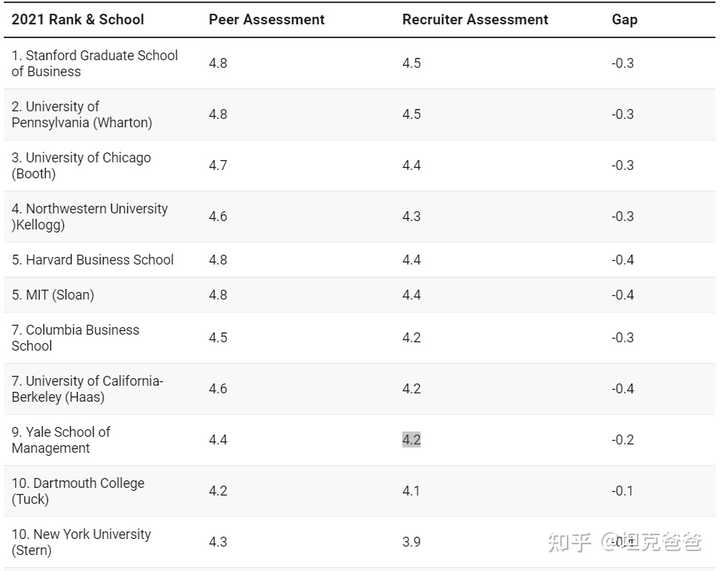Screen dimensions: 720x571
Task: Click the Columbia Business School entry
Action: [x=75, y=337]
